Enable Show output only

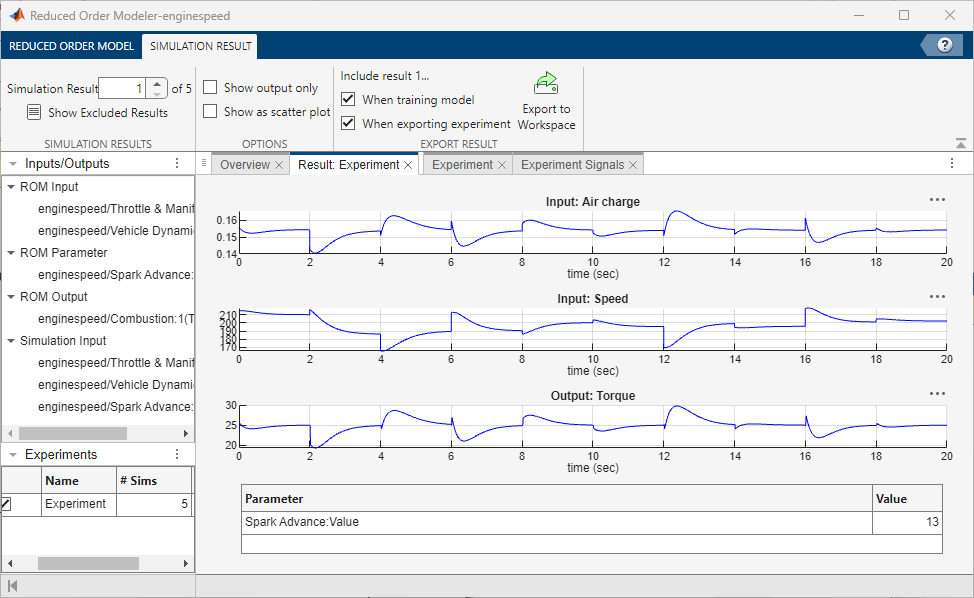coord(210,87)
